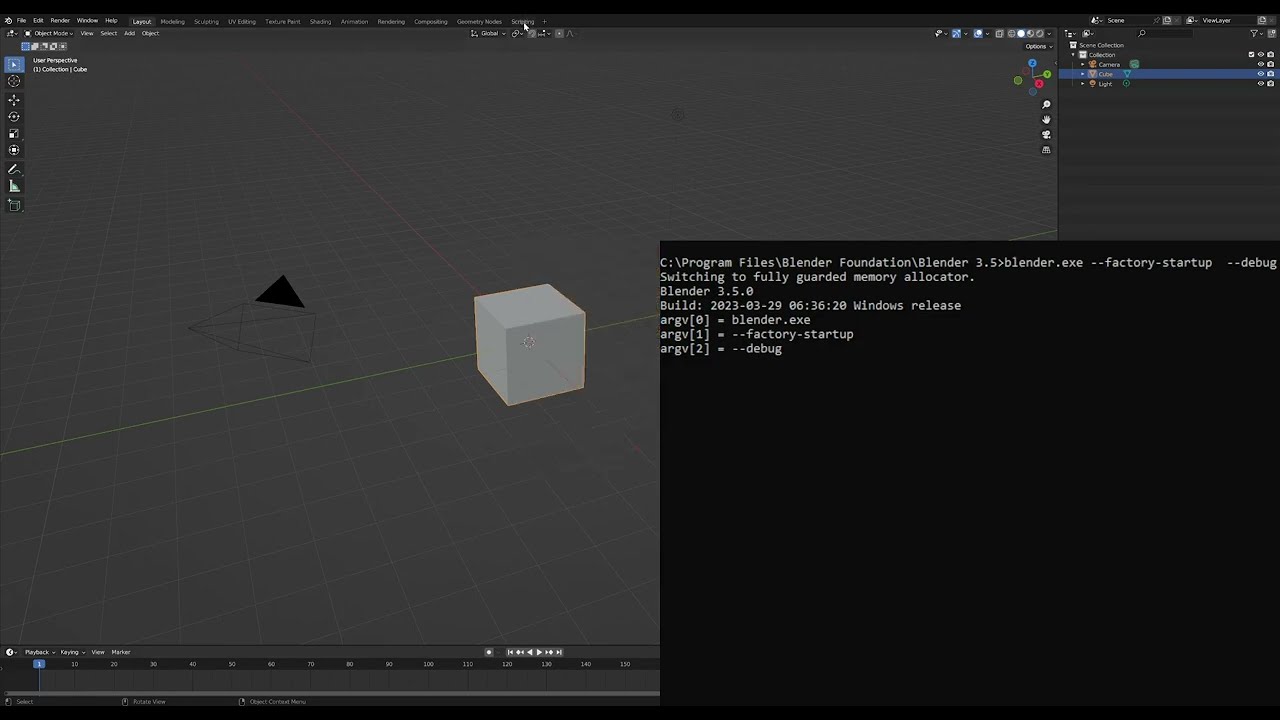The image size is (1280, 720).
Task: Hide Light in viewport via eye icon
Action: pos(1261,84)
